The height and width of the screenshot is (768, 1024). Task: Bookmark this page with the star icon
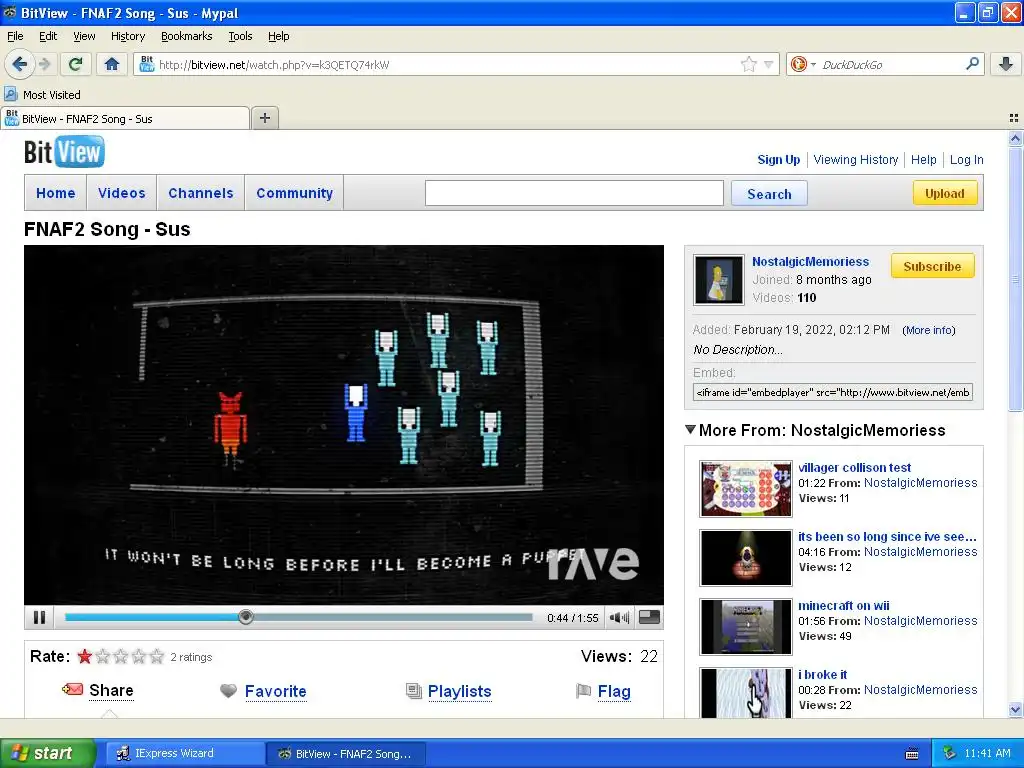click(748, 64)
